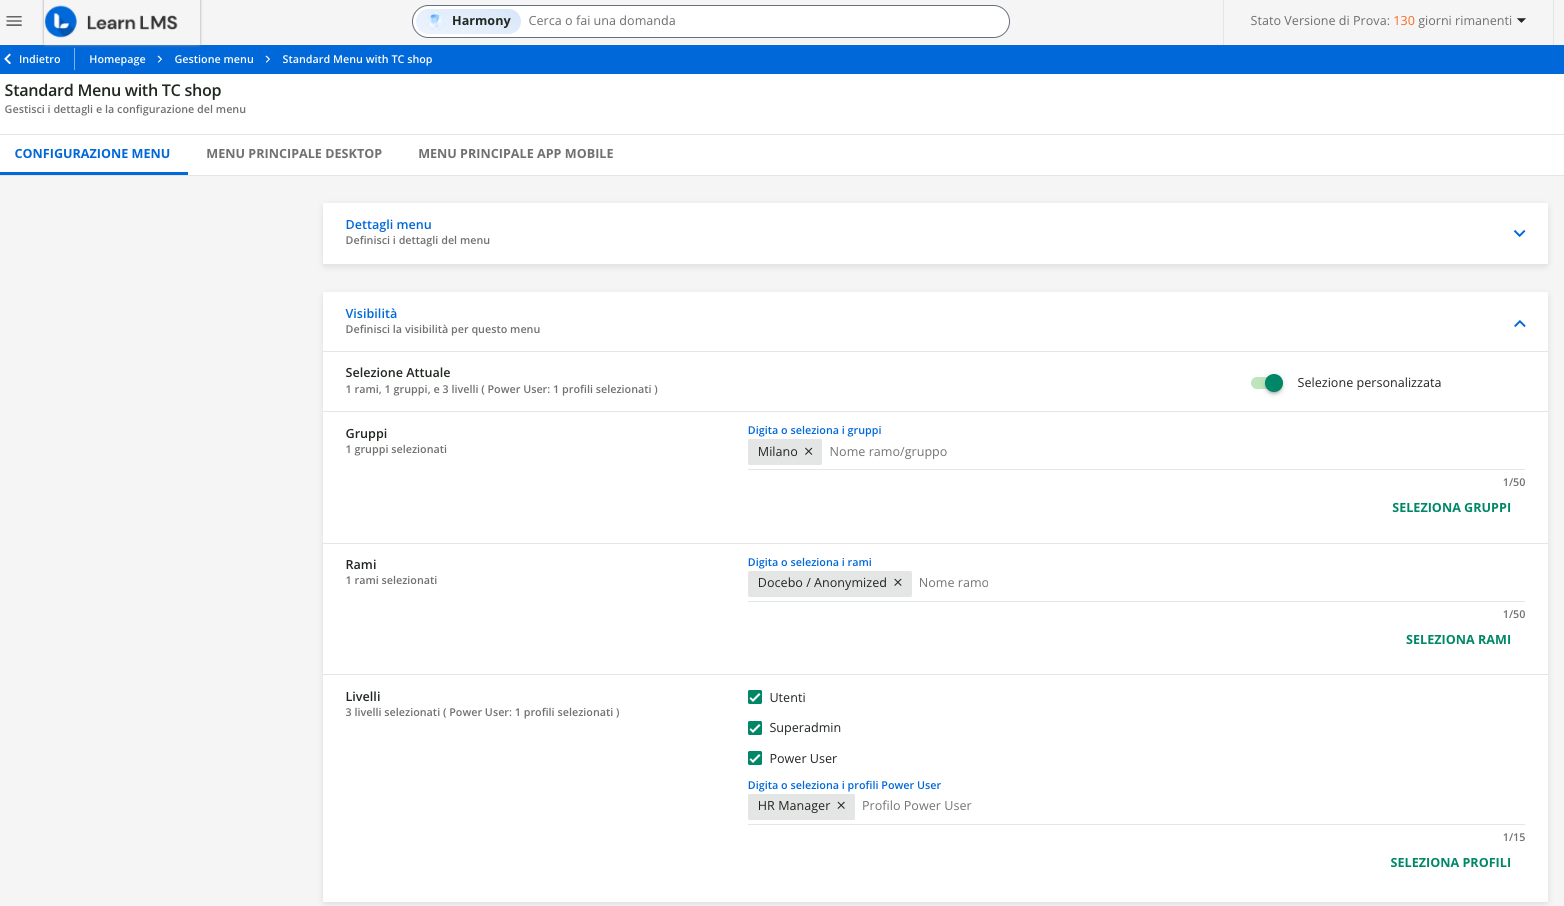Uncheck the Superadmin checkbox
Viewport: 1564px width, 906px height.
[x=755, y=728]
